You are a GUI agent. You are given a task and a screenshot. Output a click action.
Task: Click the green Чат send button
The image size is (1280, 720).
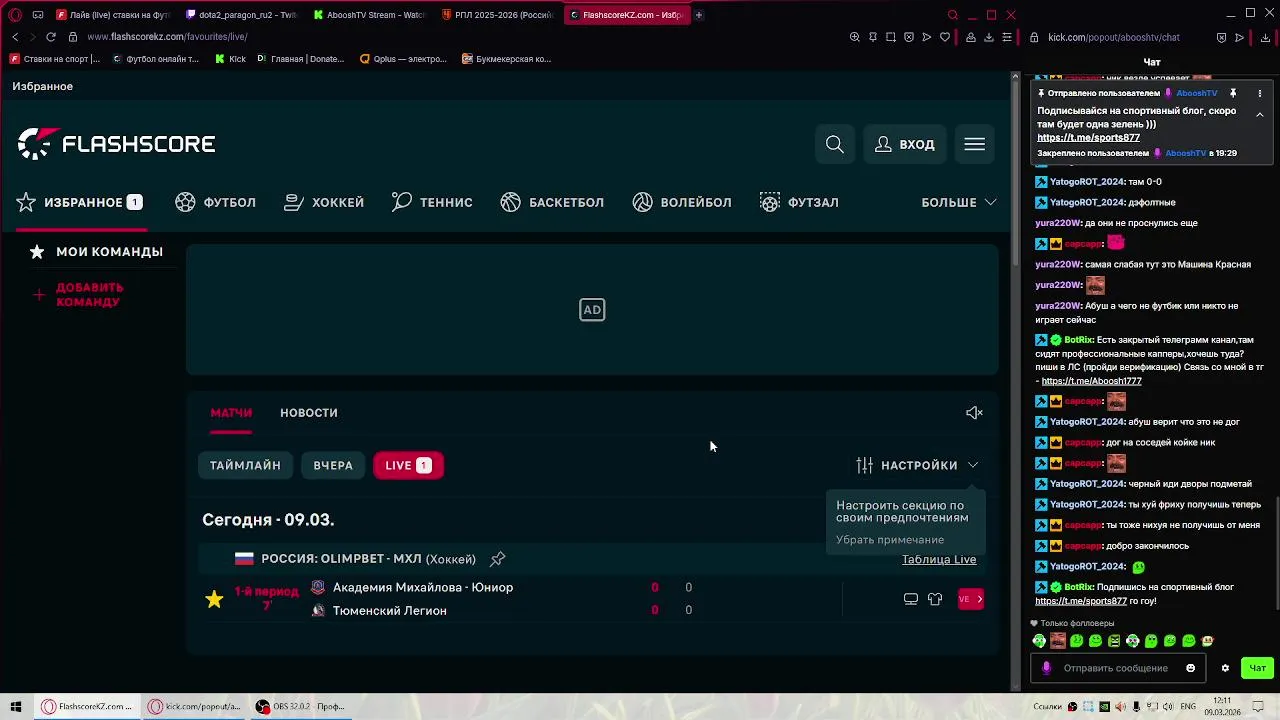(1257, 668)
